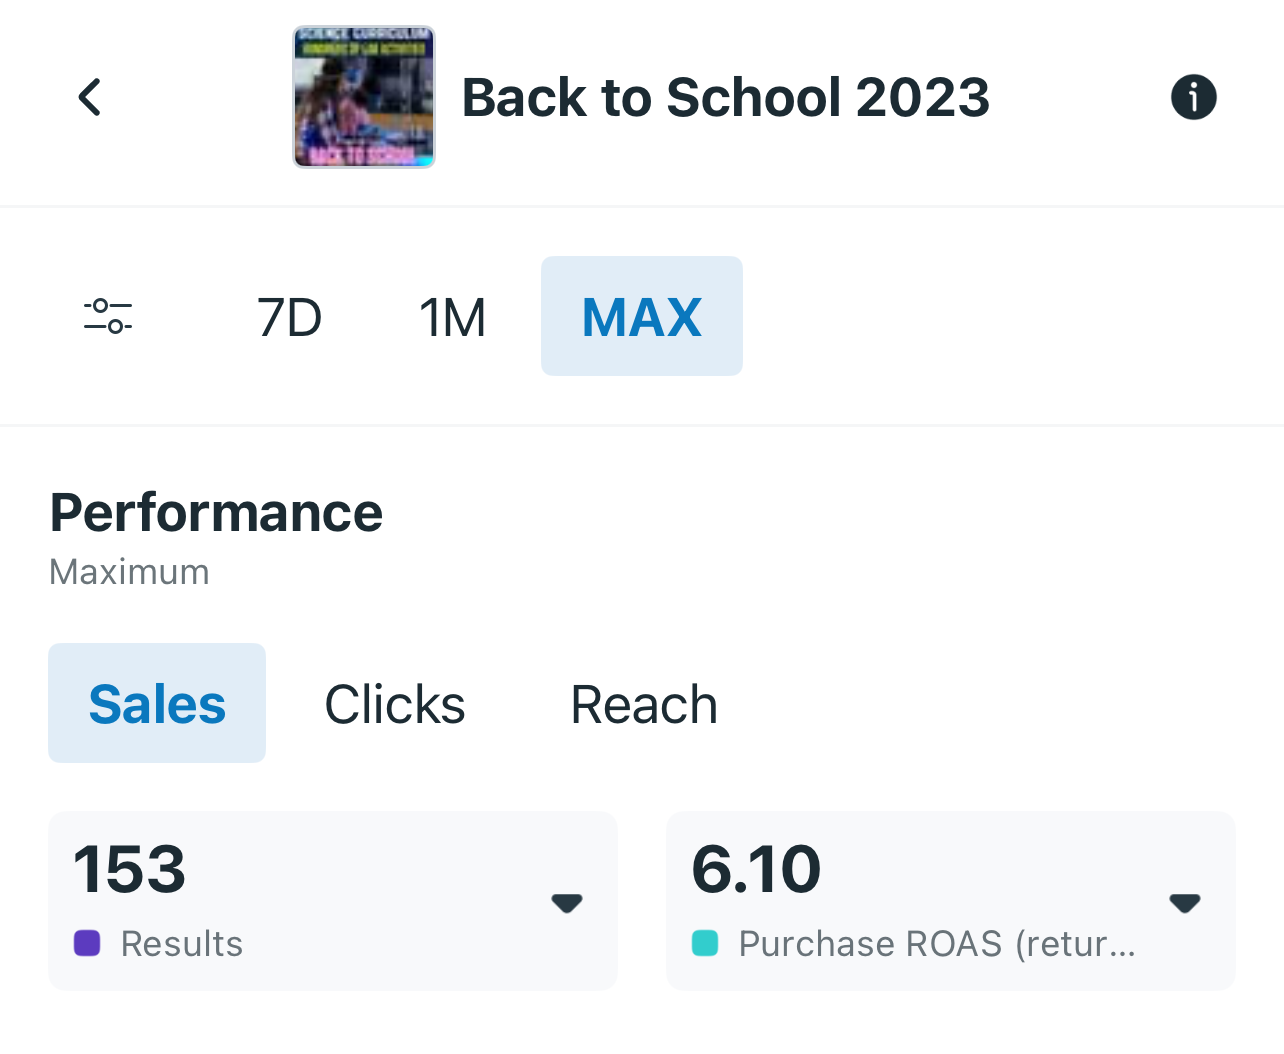This screenshot has width=1284, height=1054.
Task: Show the Reach tab
Action: click(644, 704)
